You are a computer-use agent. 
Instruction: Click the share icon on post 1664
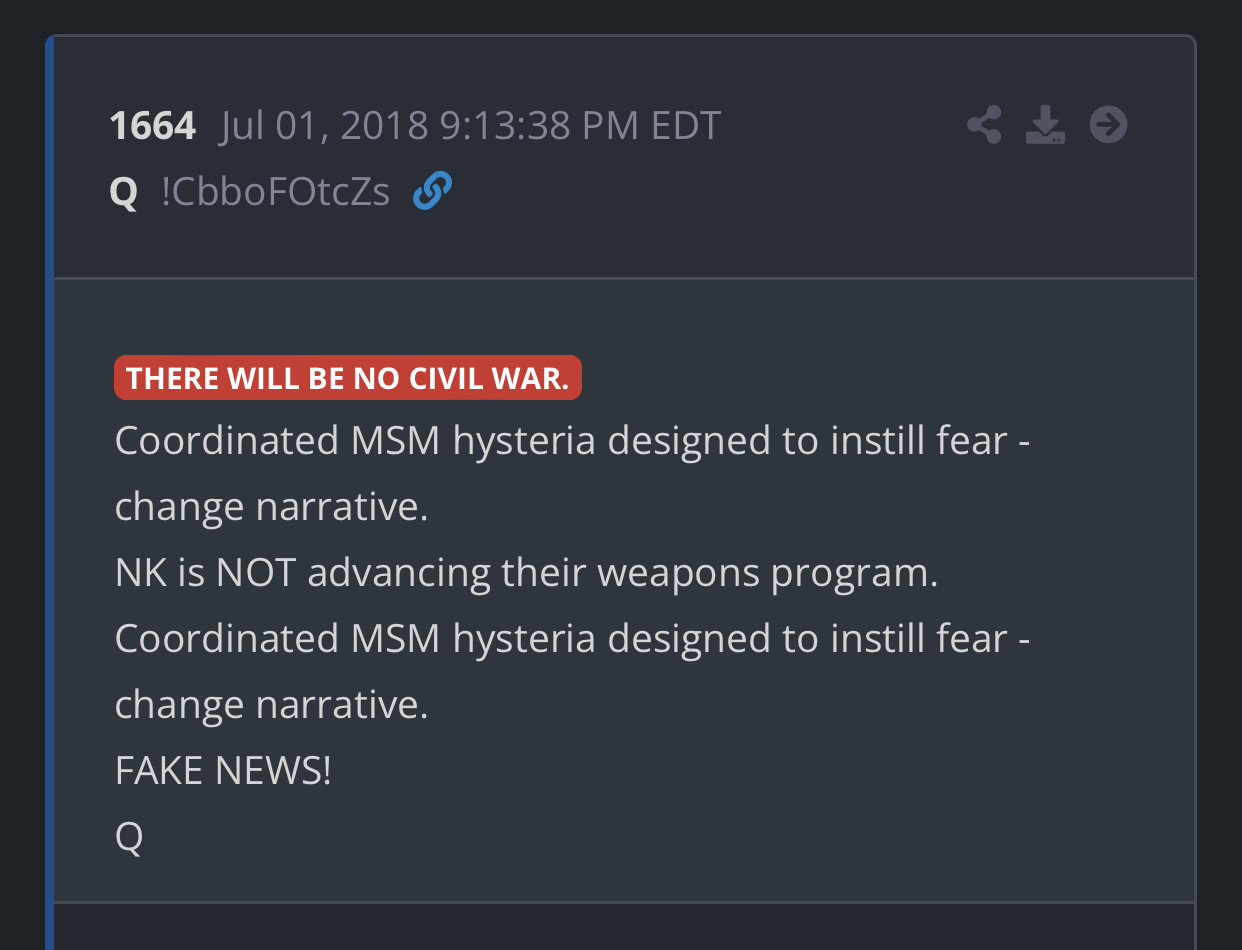pos(984,126)
